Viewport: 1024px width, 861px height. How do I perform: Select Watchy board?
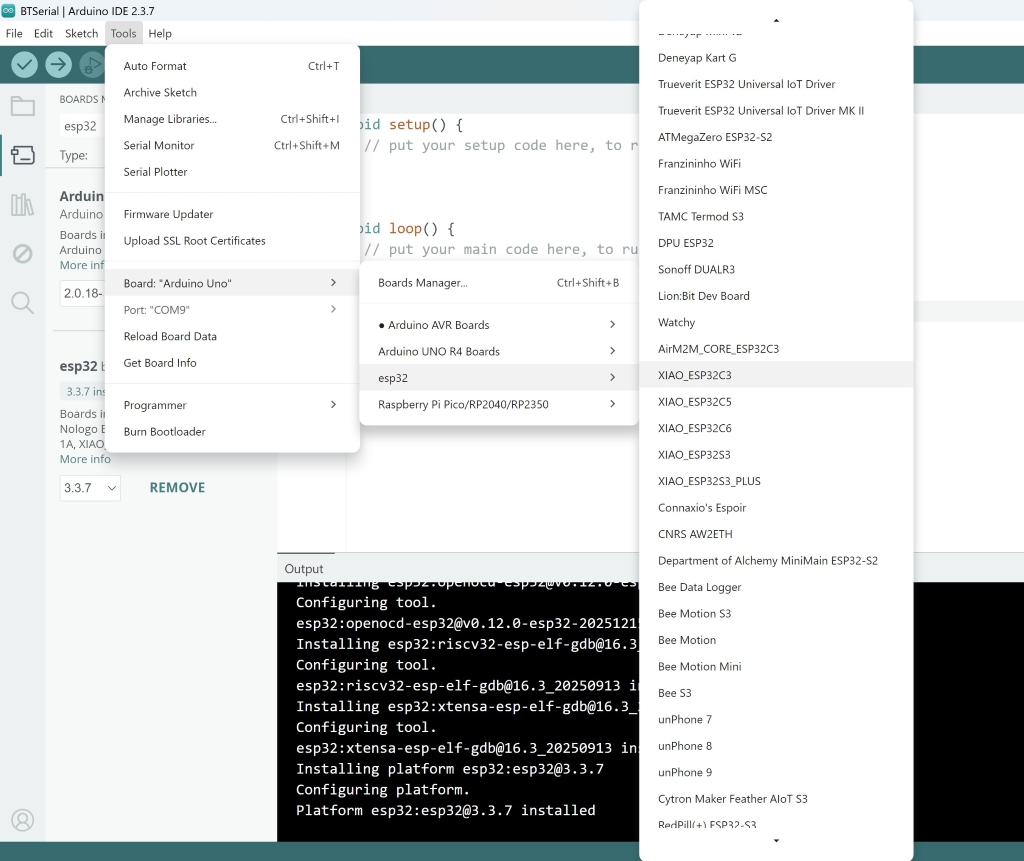776,322
